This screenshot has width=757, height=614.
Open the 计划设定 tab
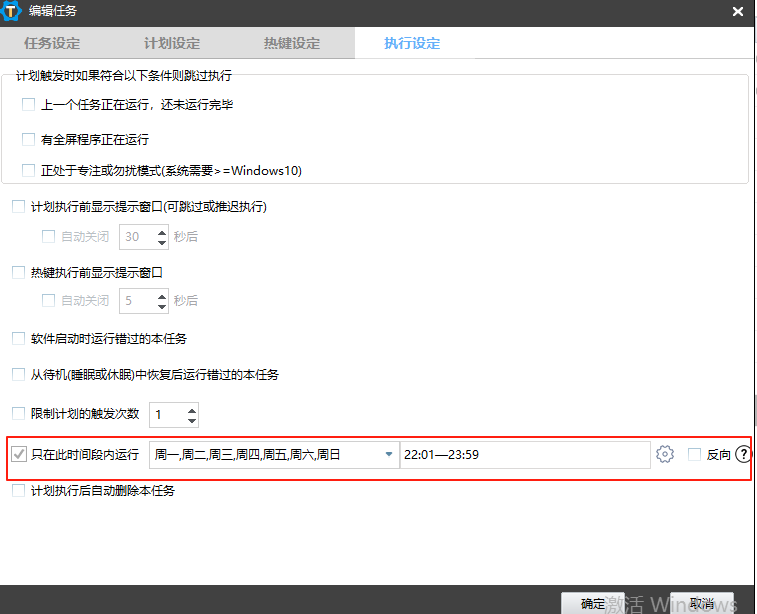pos(172,43)
